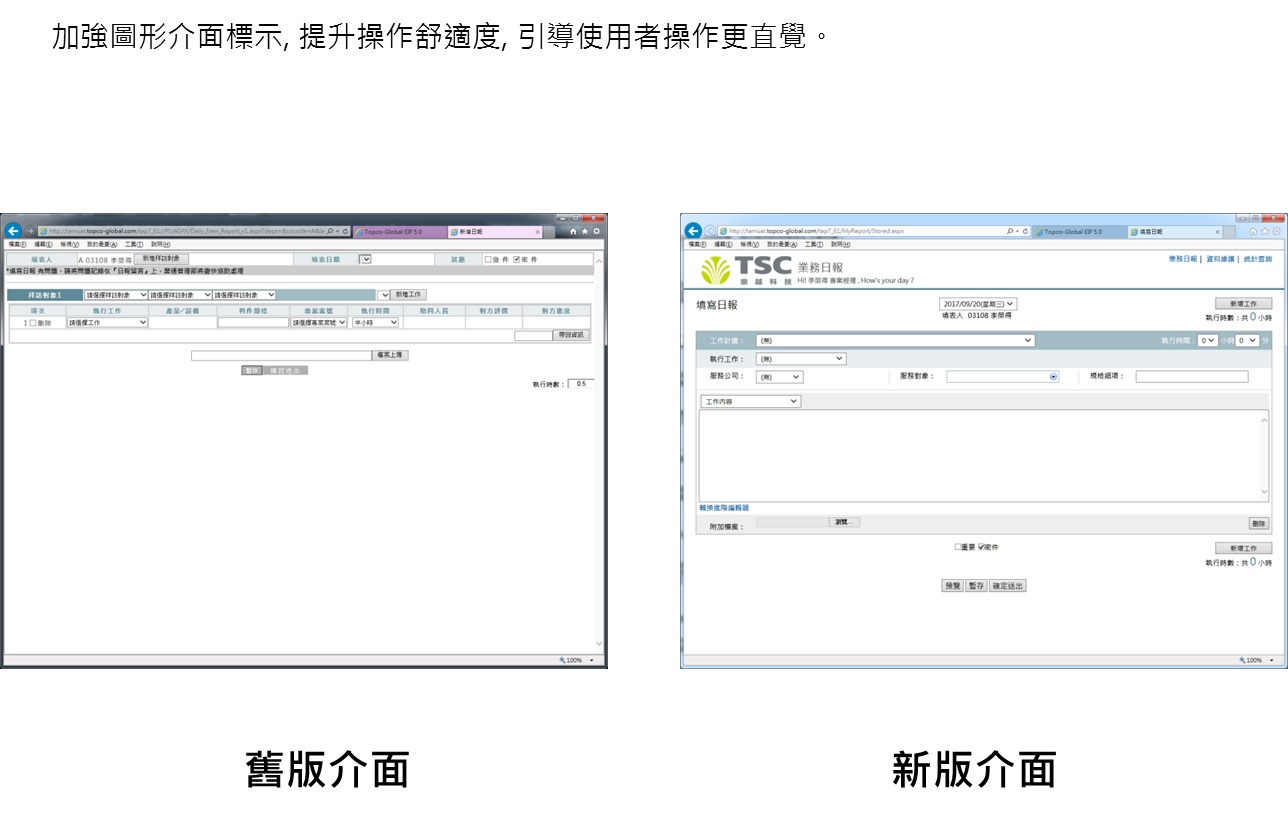The width and height of the screenshot is (1288, 821).
Task: Open the 2017/09/20 date dropdown
Action: click(x=978, y=304)
